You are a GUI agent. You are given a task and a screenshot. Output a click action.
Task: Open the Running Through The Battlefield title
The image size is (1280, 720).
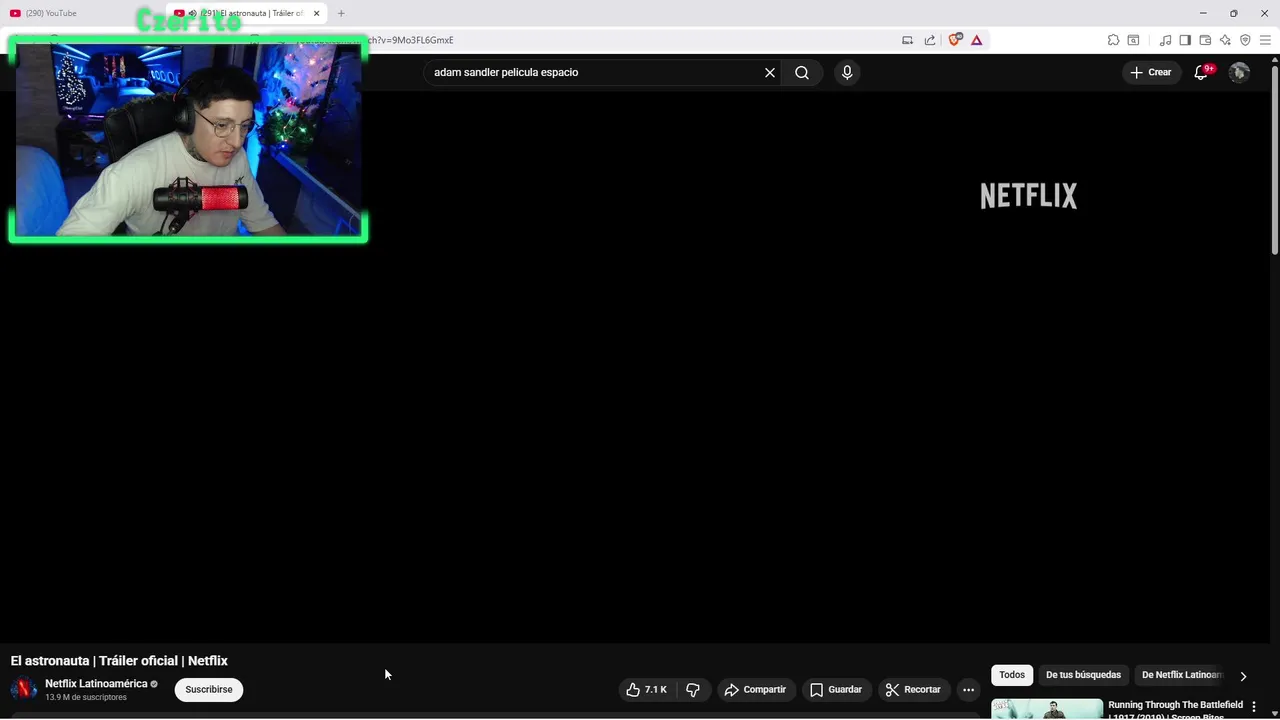(x=1175, y=710)
